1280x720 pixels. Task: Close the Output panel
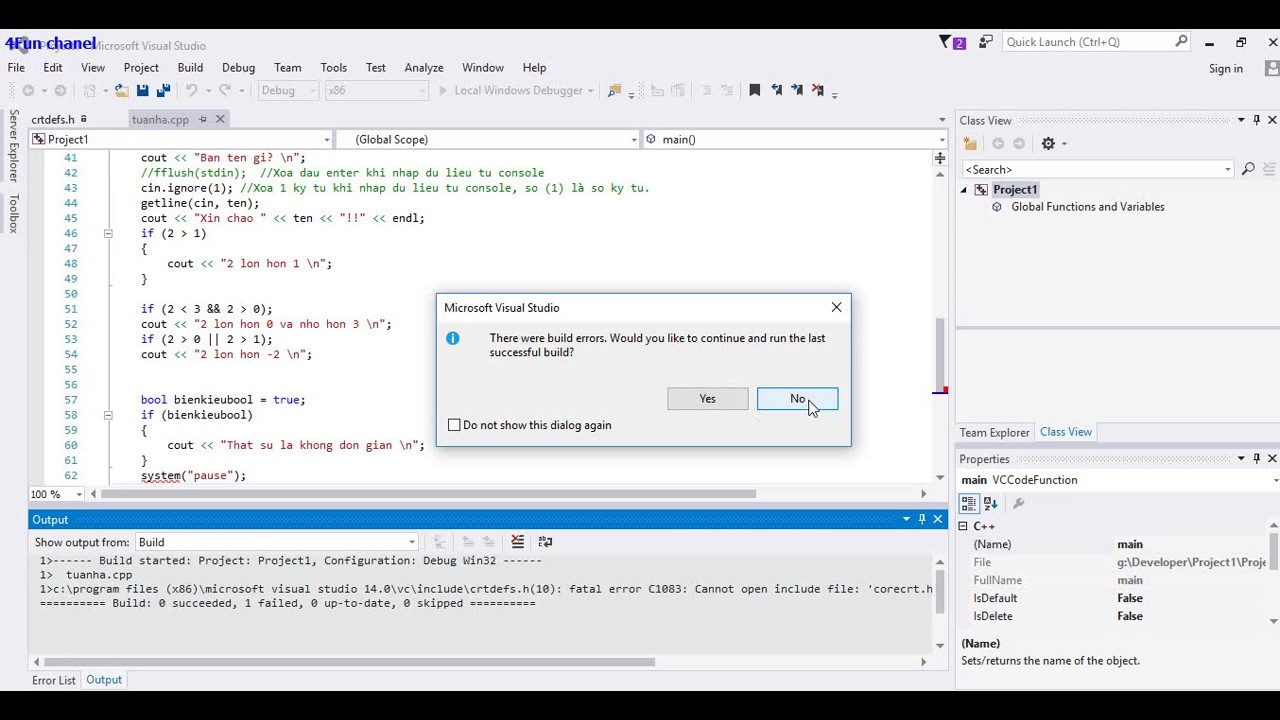[x=938, y=519]
